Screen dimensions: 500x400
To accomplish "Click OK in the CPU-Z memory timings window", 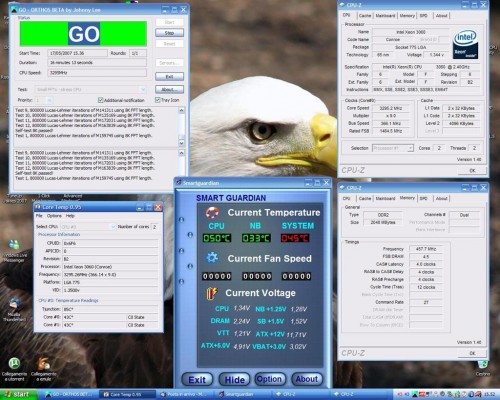I will click(x=472, y=353).
